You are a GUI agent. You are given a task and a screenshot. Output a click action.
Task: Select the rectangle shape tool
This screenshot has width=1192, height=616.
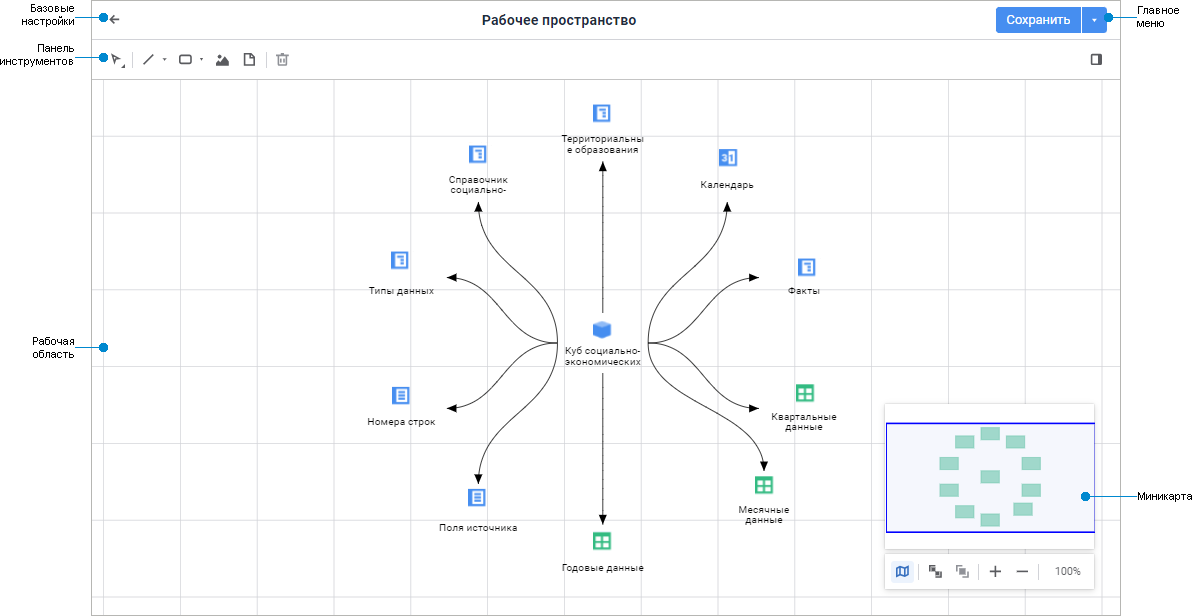185,60
